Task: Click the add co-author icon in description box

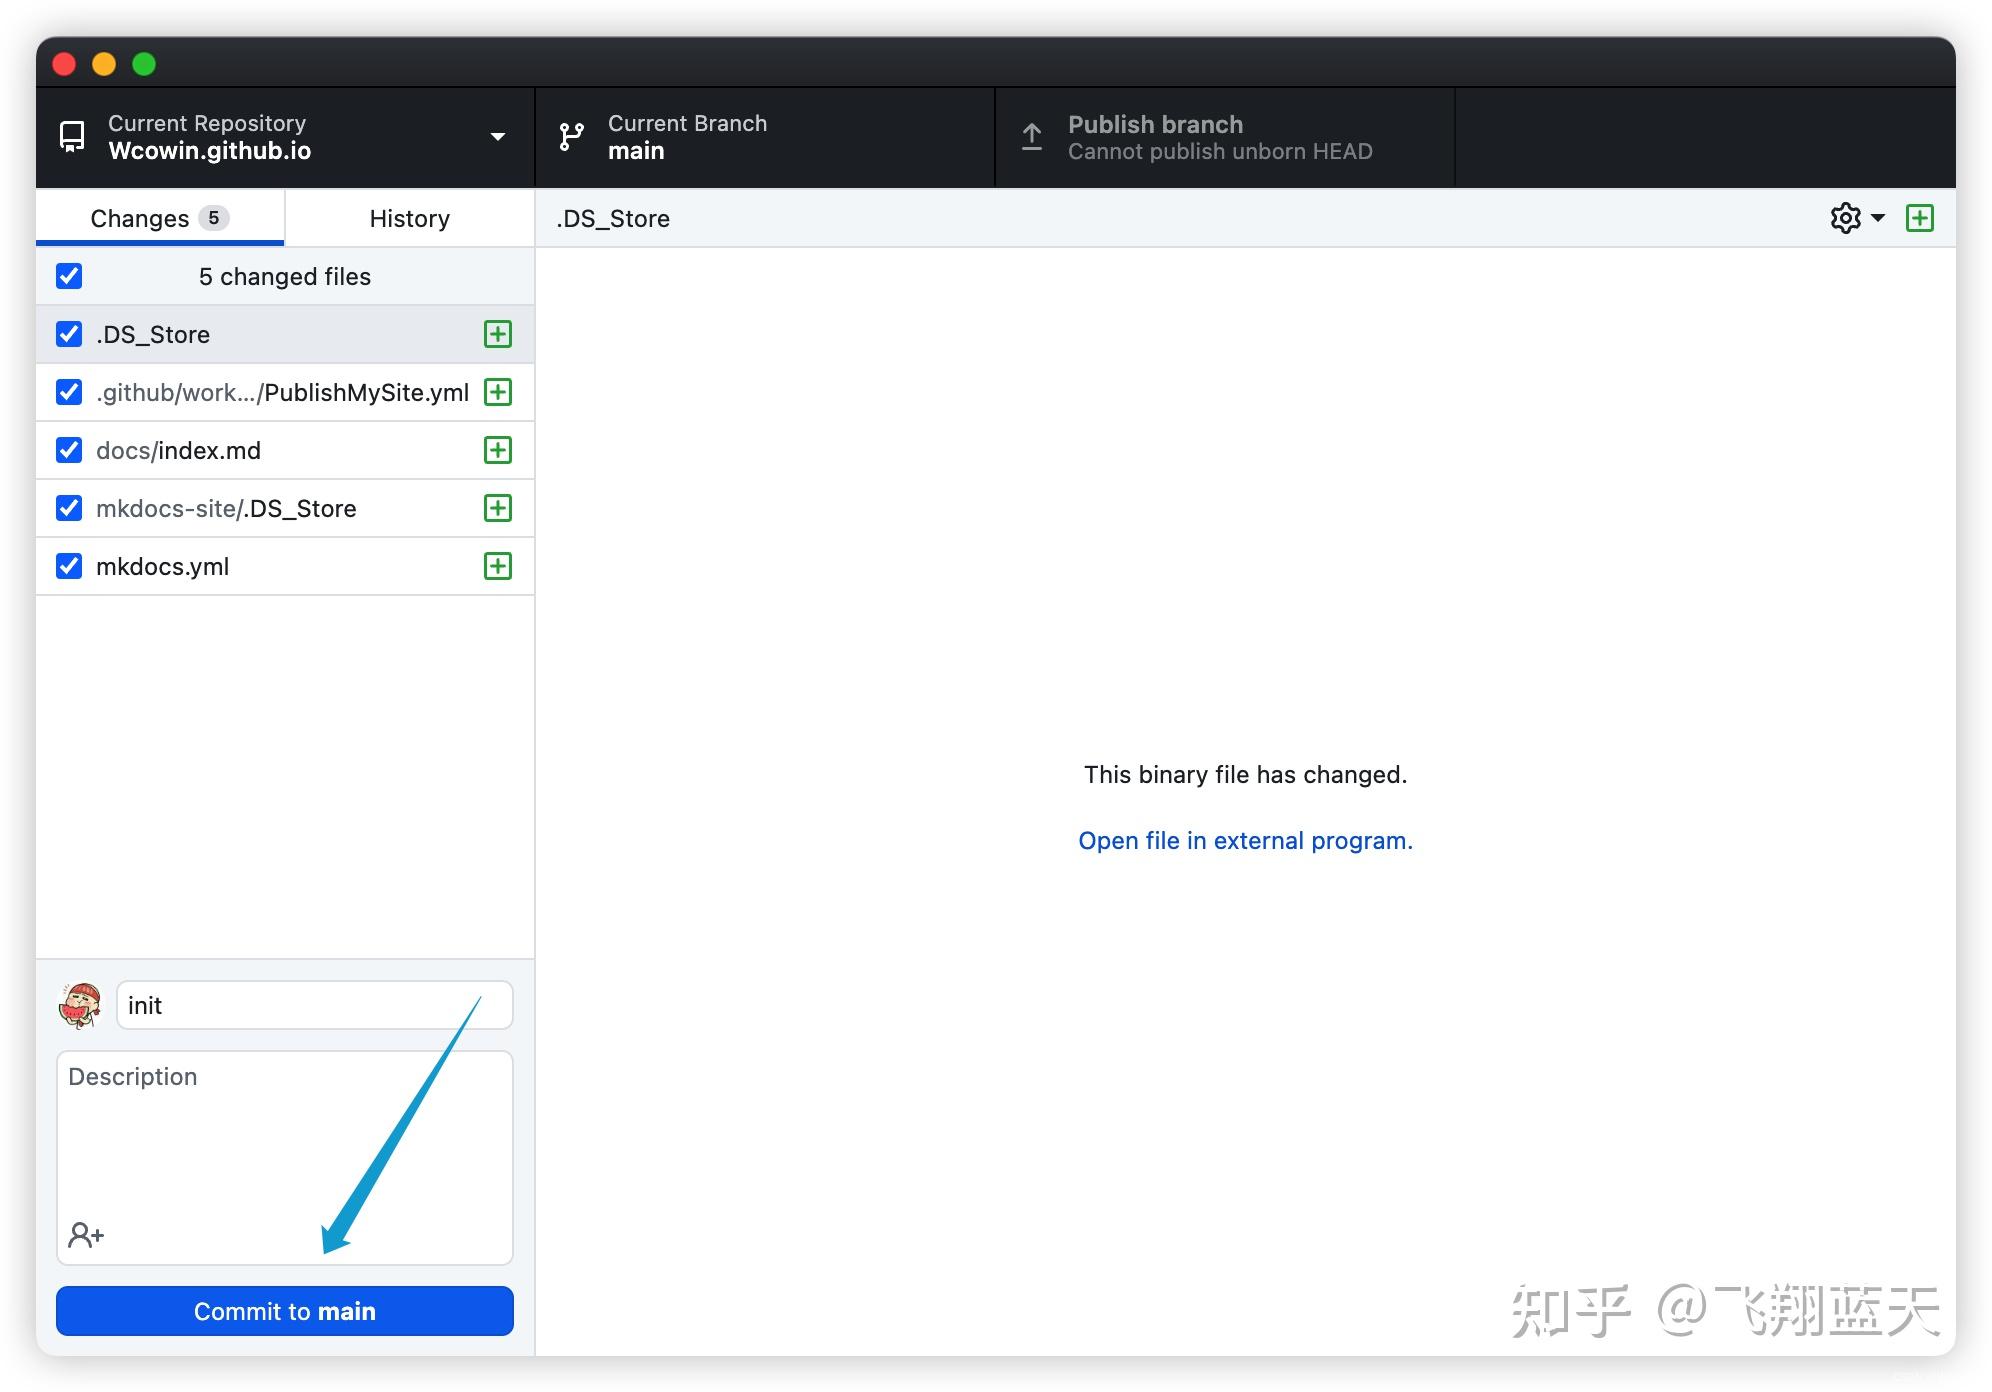Action: (x=85, y=1234)
